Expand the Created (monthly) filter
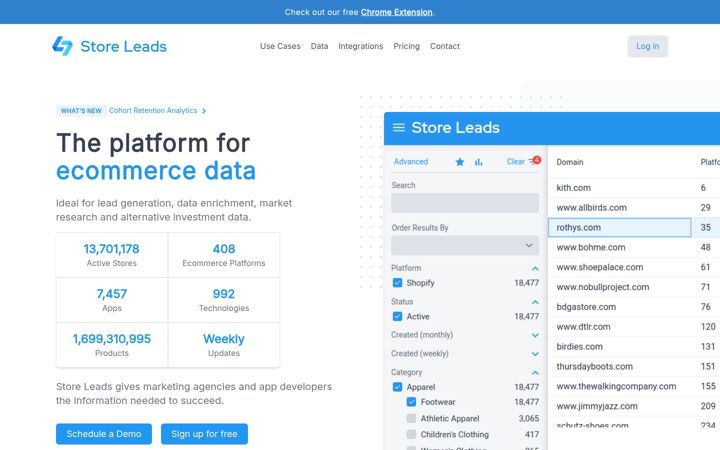 point(535,335)
